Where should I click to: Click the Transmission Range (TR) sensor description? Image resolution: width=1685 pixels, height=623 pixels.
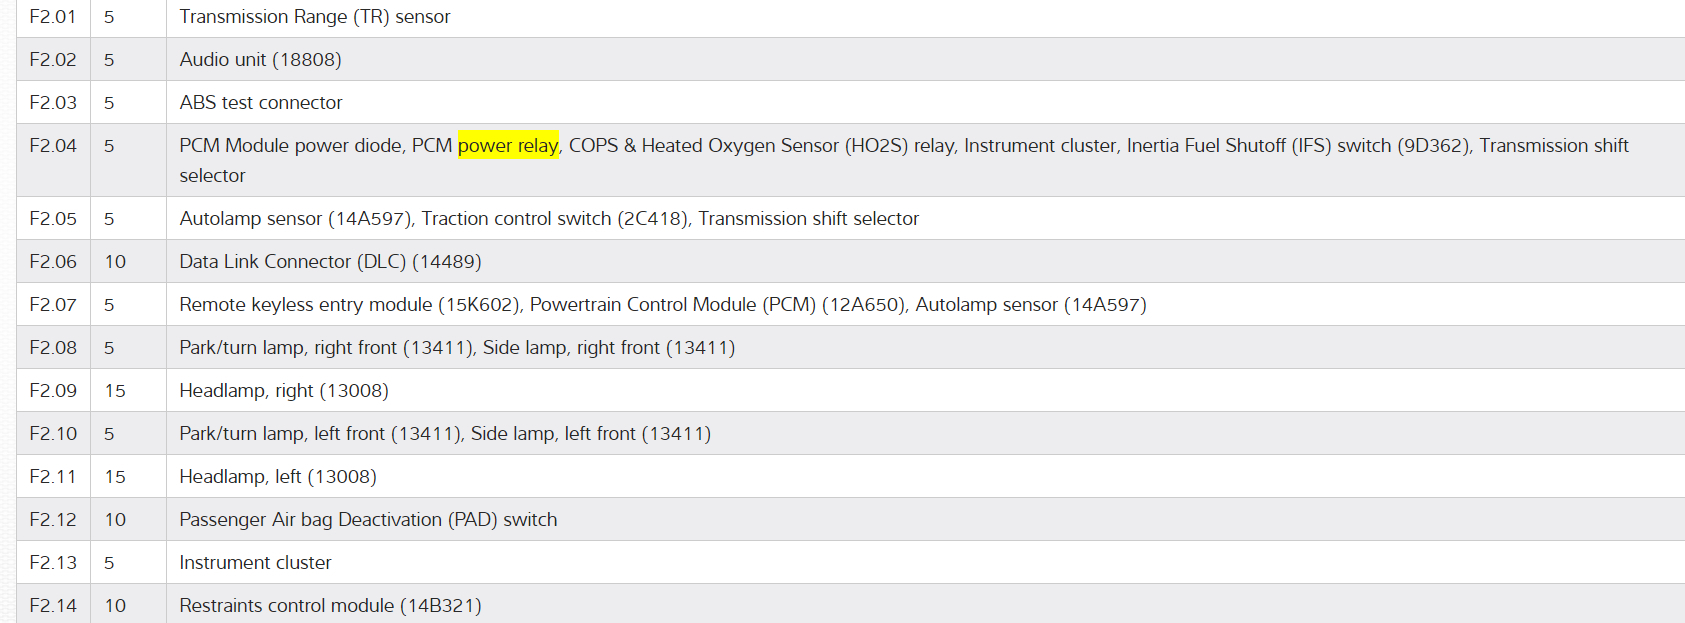(x=315, y=17)
